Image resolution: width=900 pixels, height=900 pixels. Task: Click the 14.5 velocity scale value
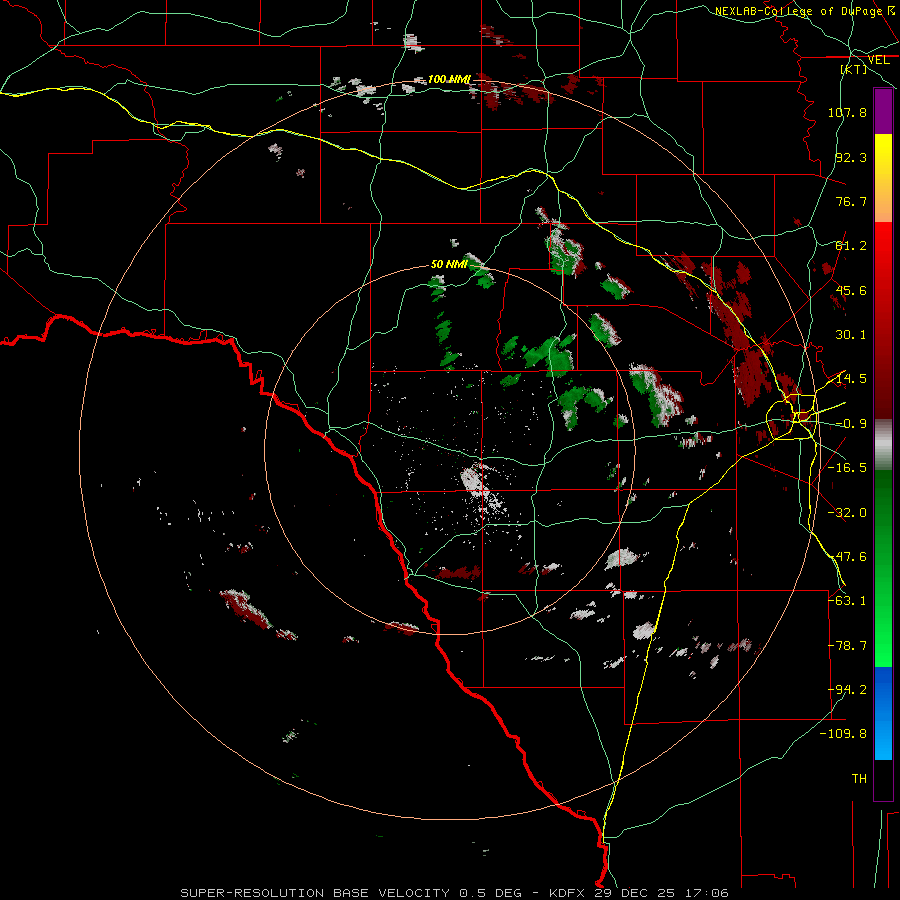(851, 379)
